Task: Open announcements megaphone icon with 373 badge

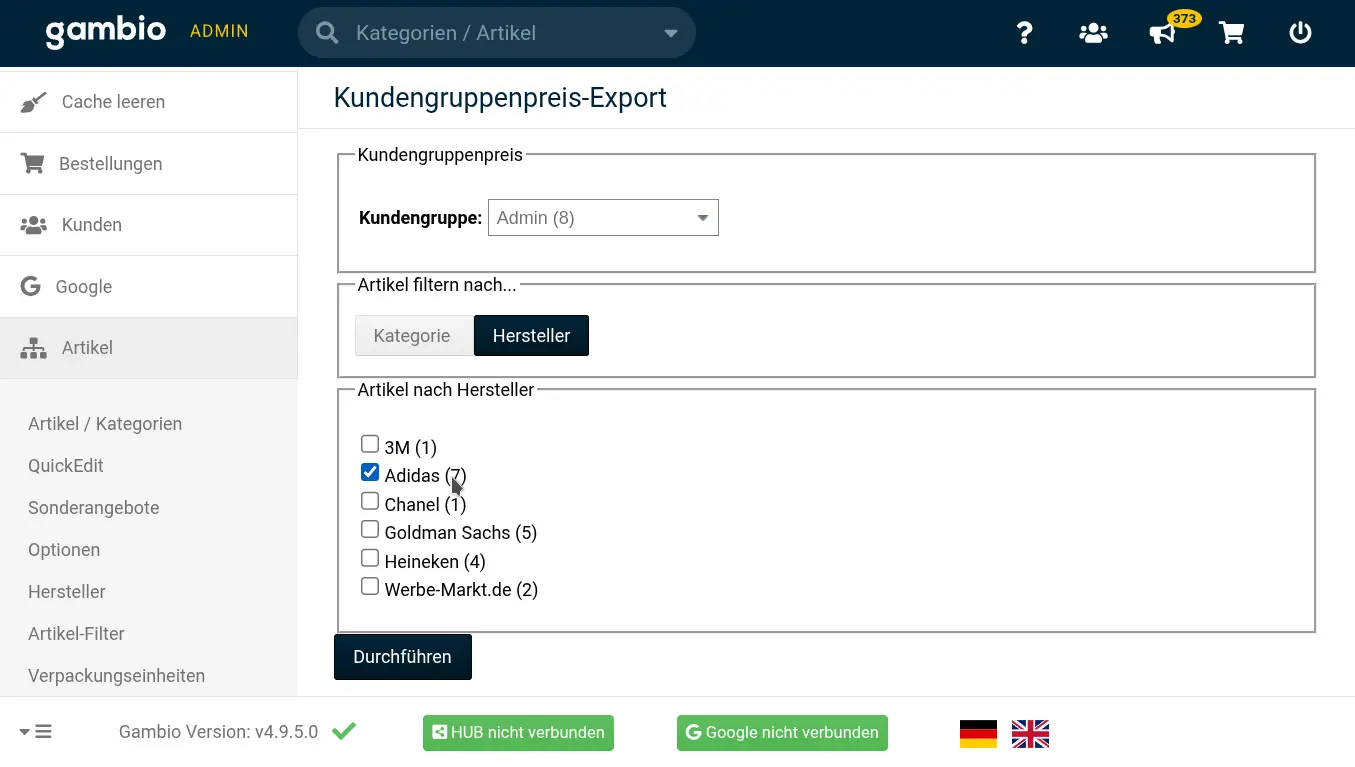Action: tap(1162, 34)
